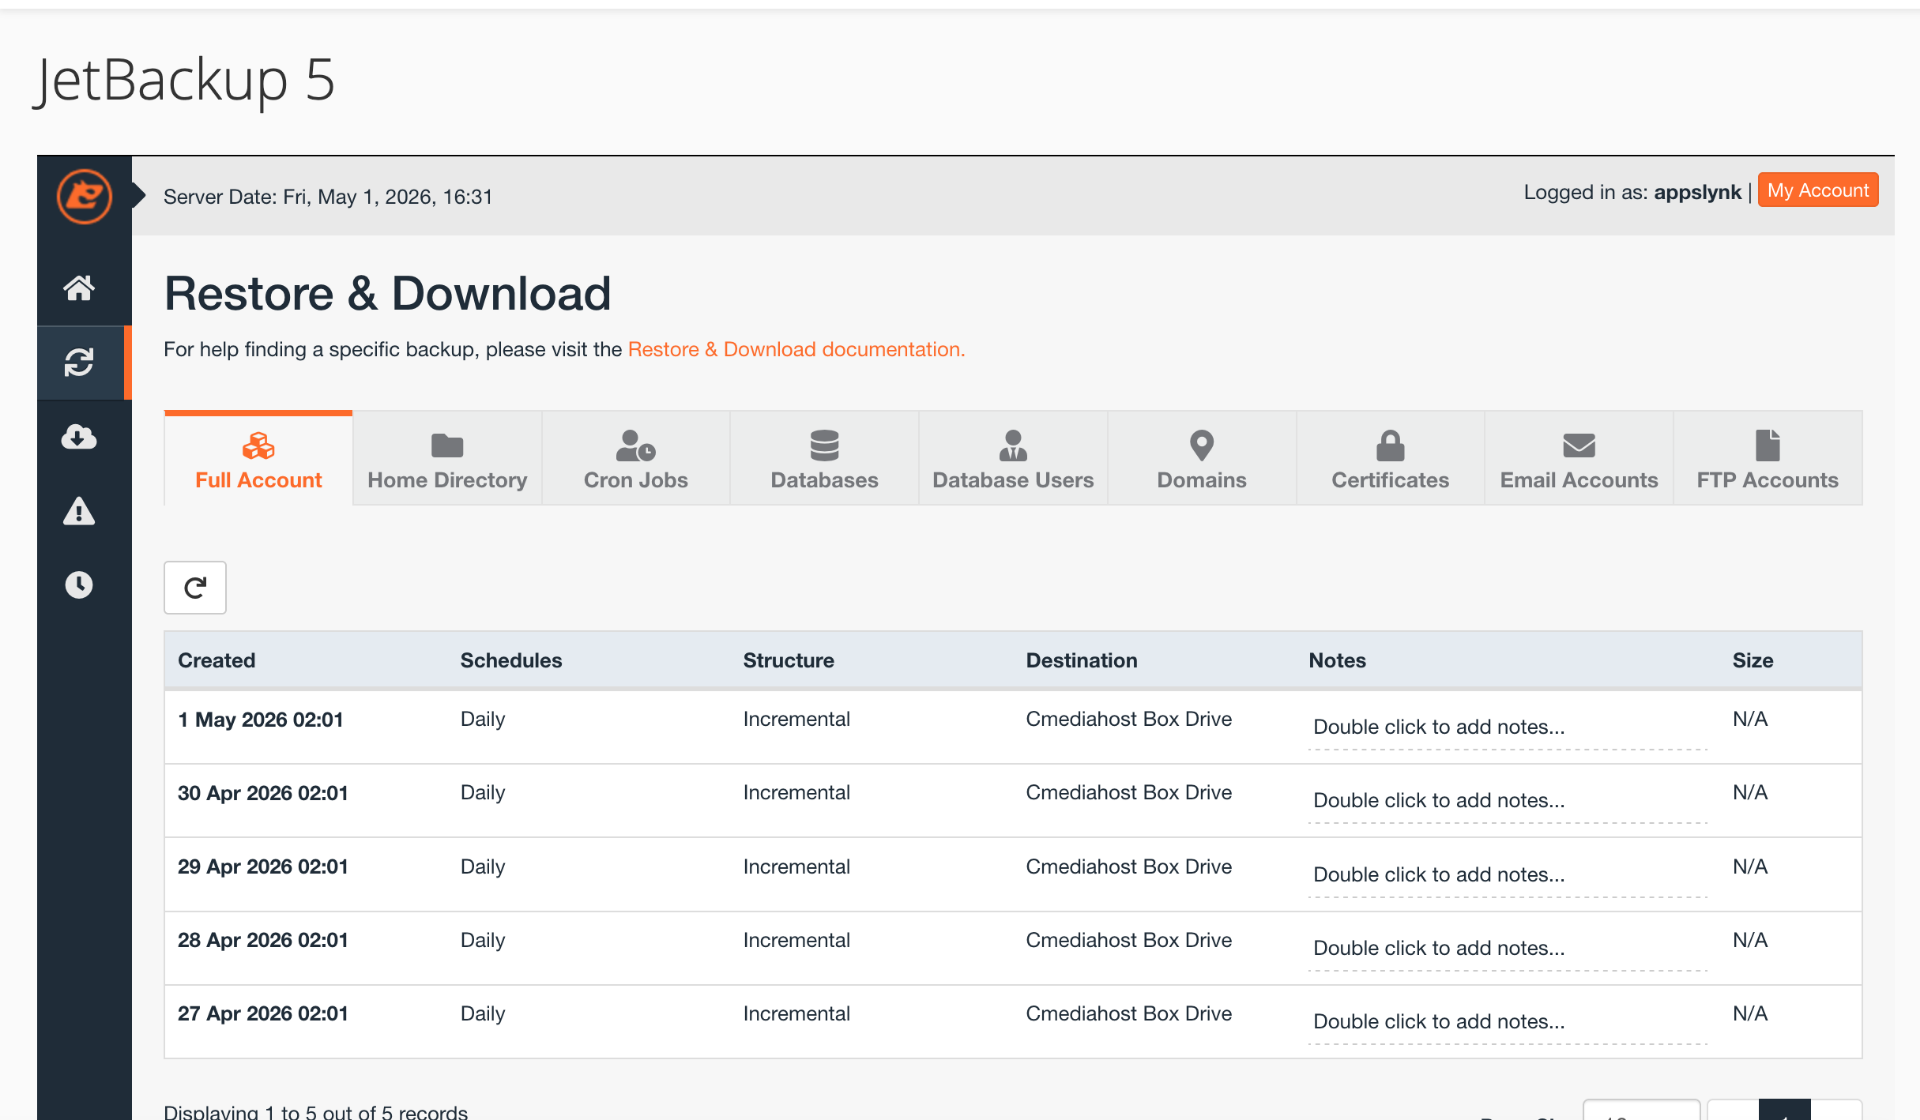This screenshot has height=1120, width=1920.
Task: Click the notes field for 28 Apr backup
Action: coord(1507,948)
